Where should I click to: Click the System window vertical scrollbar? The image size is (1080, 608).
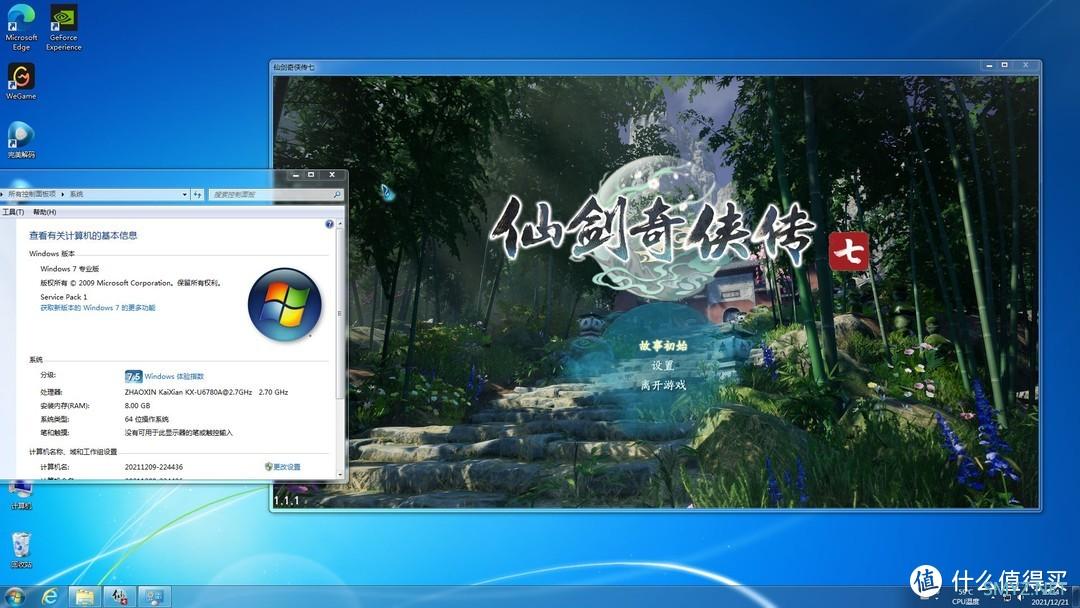[x=340, y=348]
